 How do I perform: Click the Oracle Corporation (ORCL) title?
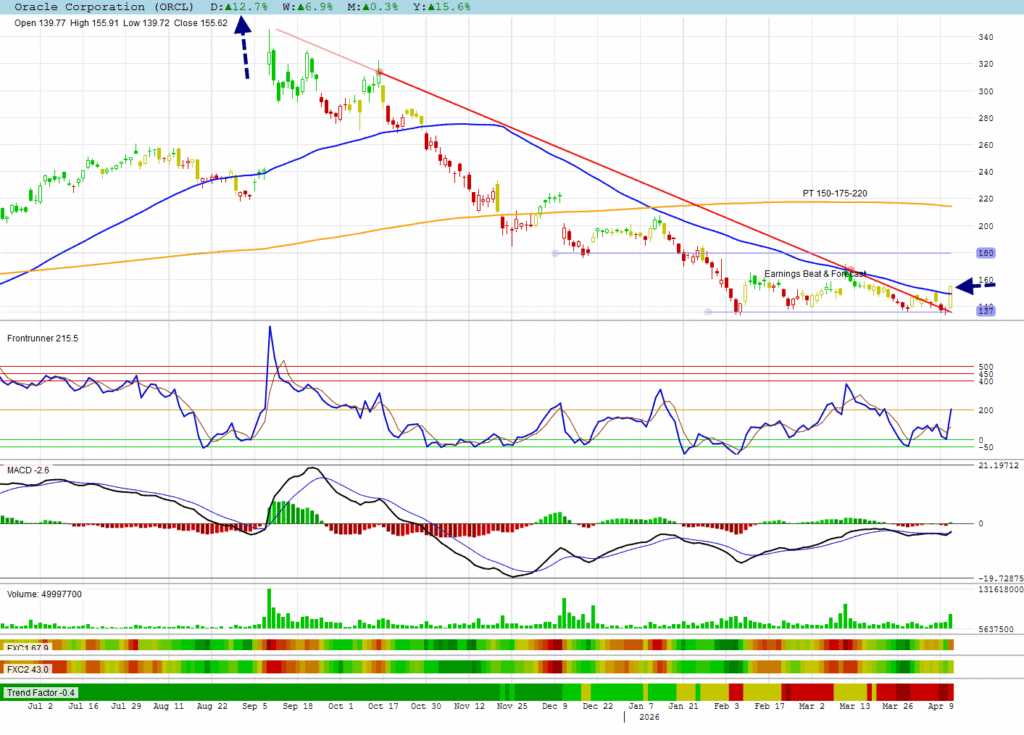tap(98, 7)
